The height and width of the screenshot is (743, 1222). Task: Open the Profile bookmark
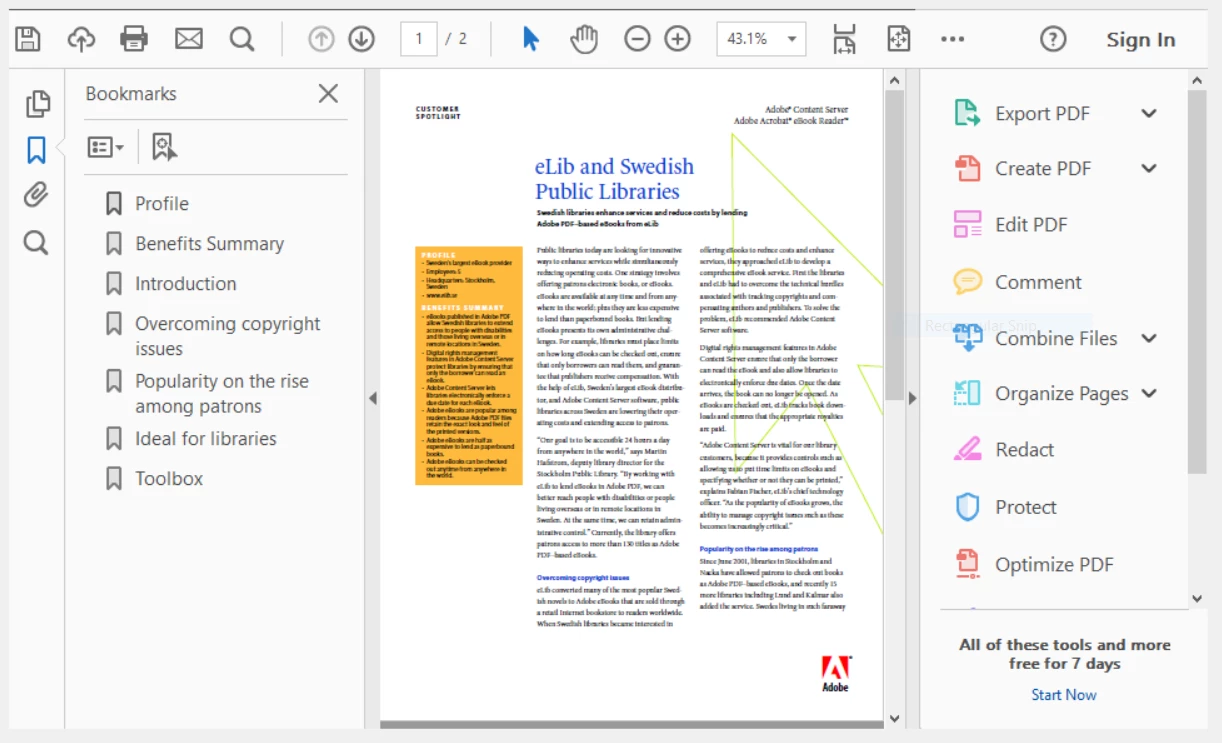162,203
